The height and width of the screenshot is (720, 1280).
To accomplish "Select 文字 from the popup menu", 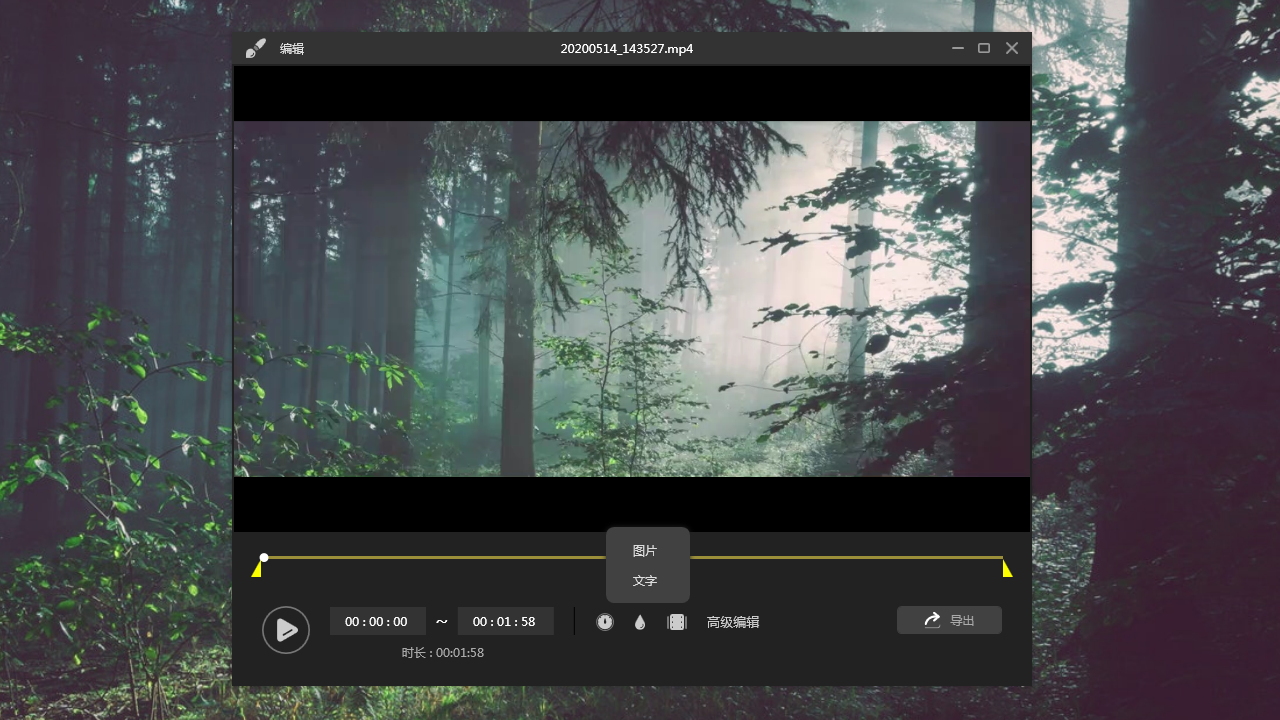I will coord(645,581).
